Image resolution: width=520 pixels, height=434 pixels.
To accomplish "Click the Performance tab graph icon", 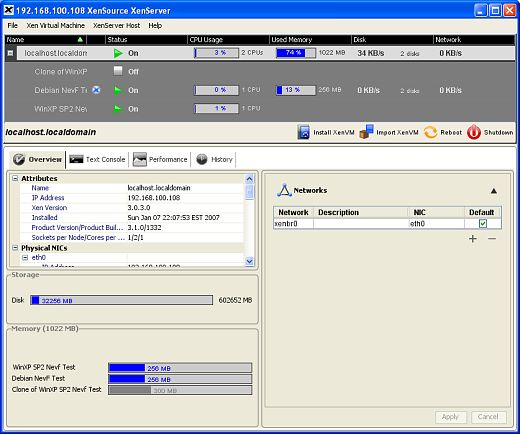I will tap(140, 159).
